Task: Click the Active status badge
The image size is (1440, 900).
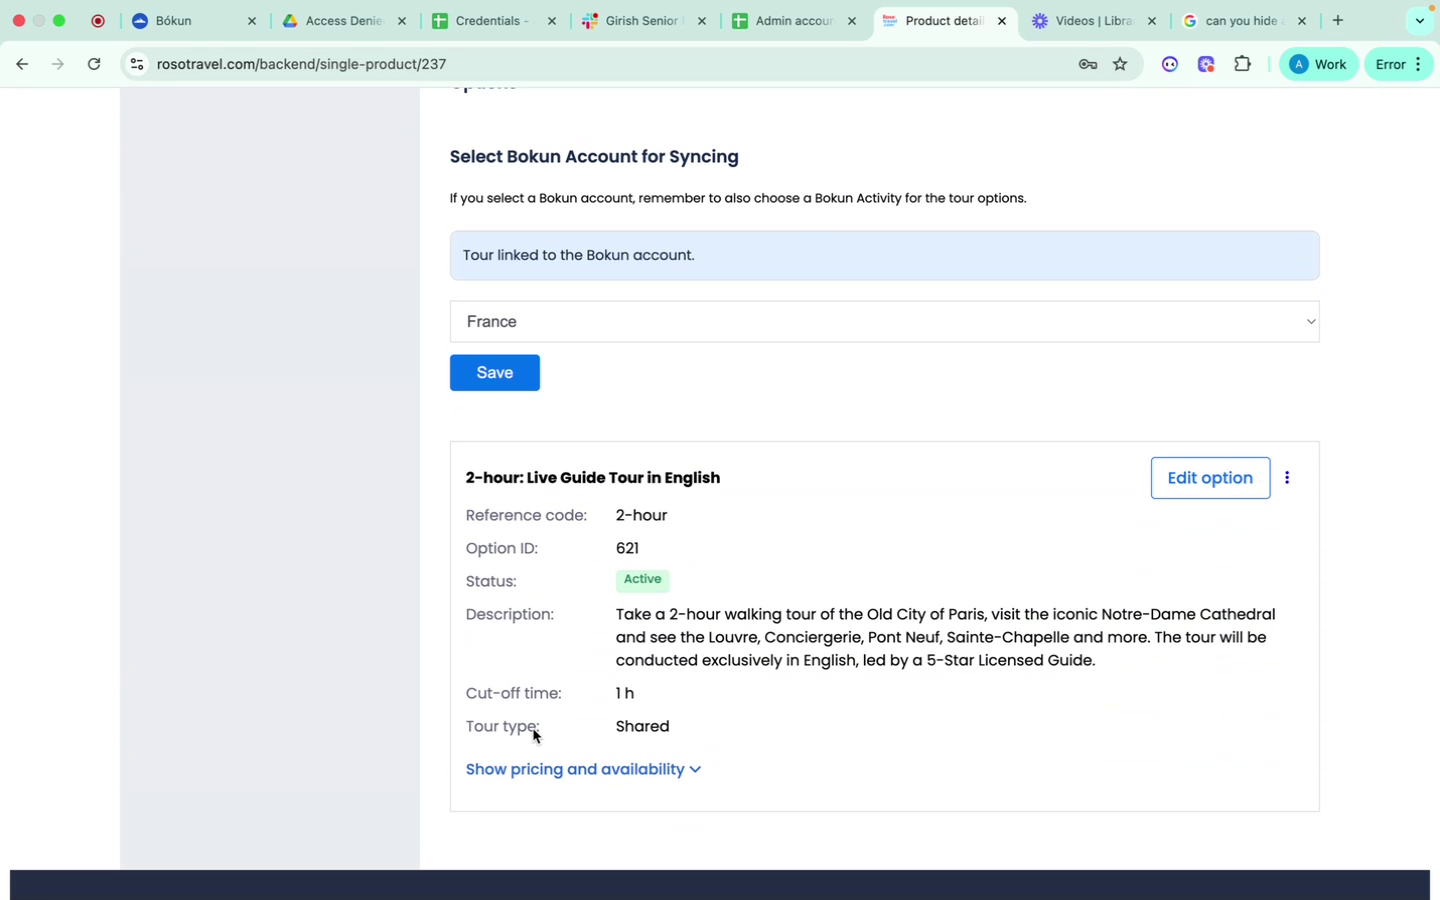Action: click(x=642, y=580)
